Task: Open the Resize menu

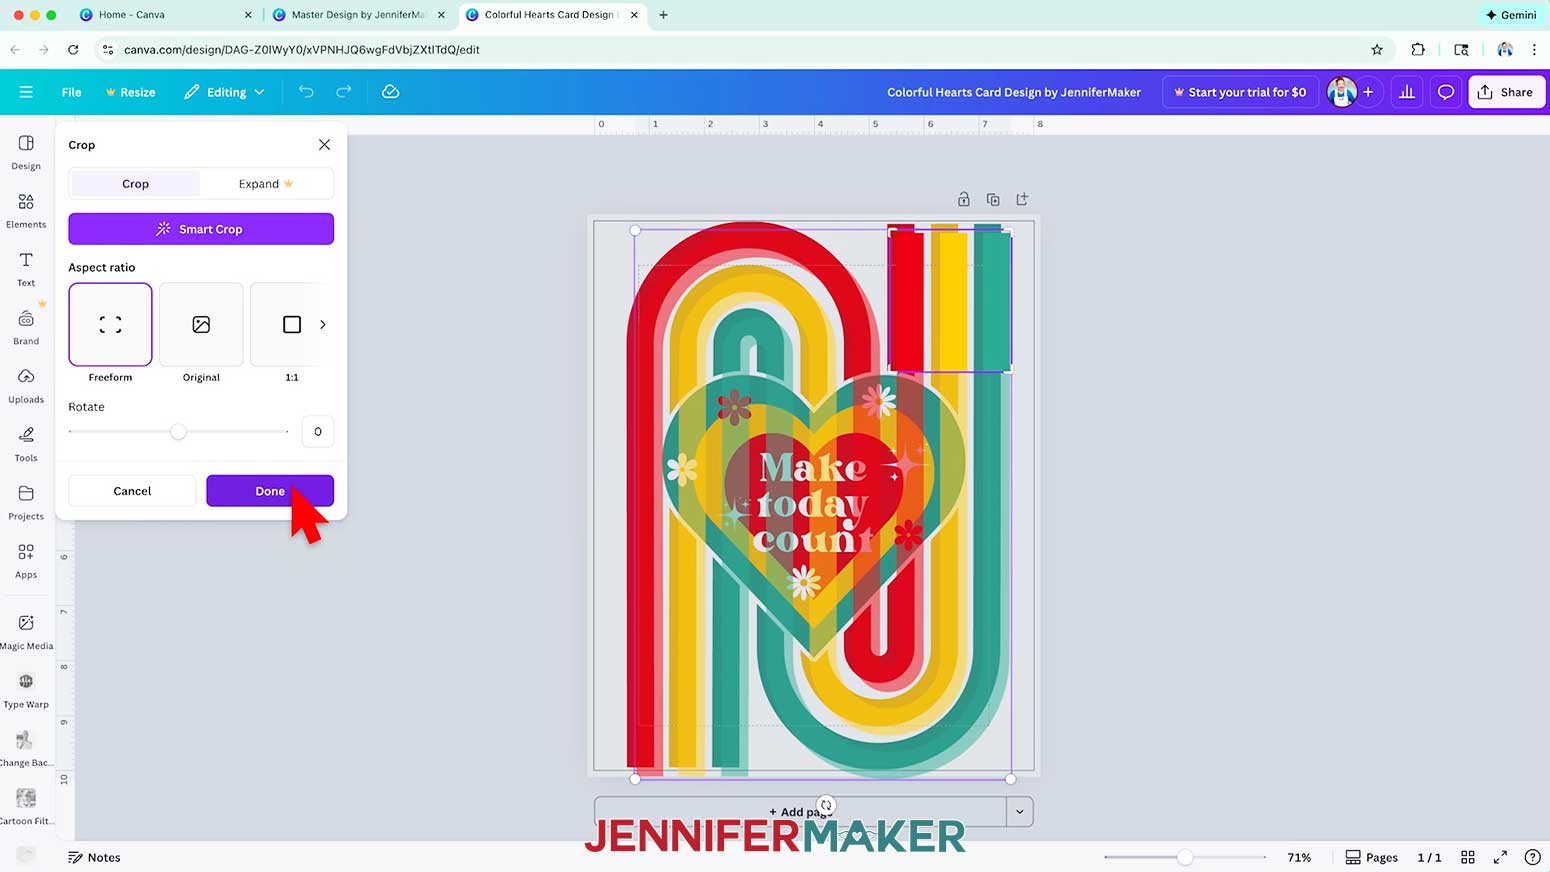Action: click(130, 92)
